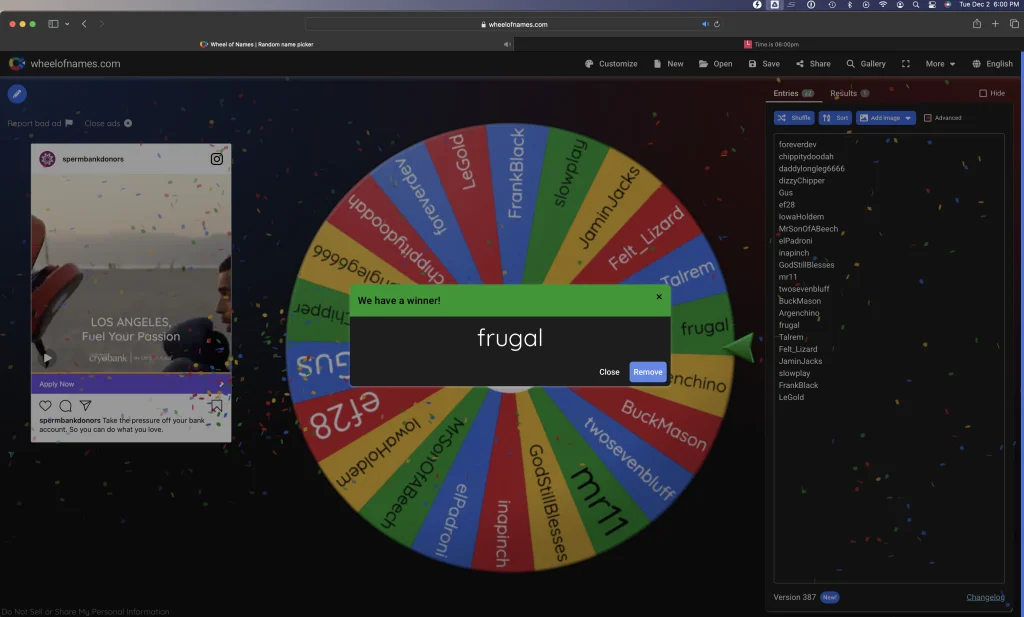Expand the Add image dropdown
The image size is (1024, 617).
coord(886,118)
